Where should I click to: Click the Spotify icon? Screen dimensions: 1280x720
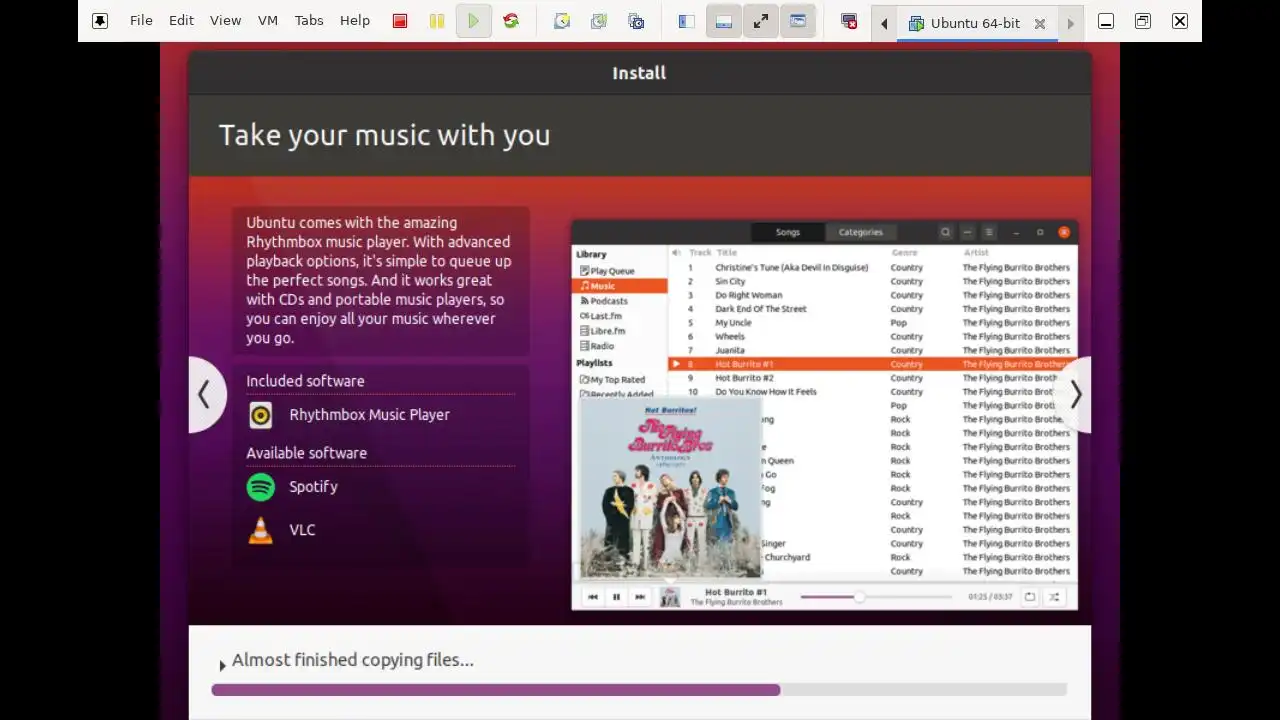pyautogui.click(x=261, y=487)
